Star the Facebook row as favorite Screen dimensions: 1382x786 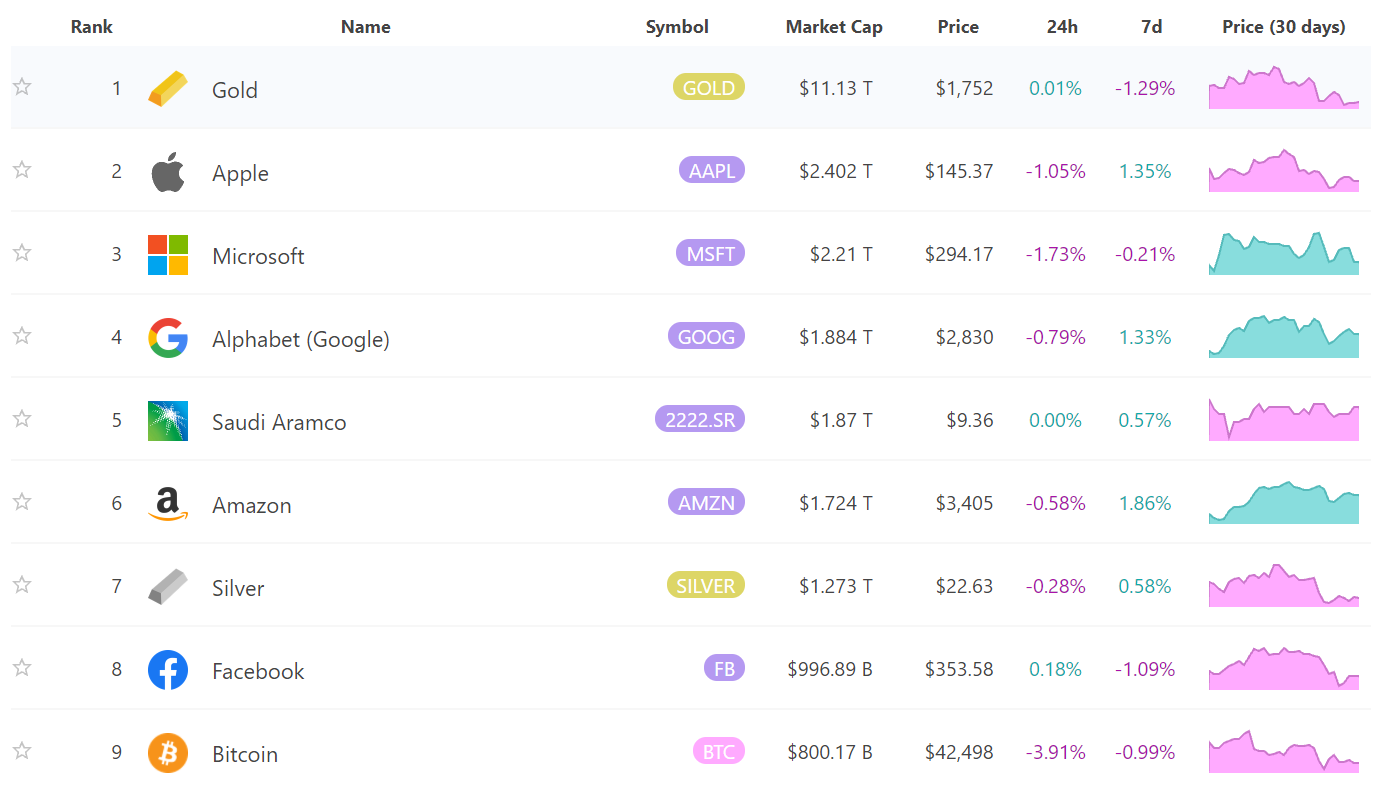click(22, 668)
